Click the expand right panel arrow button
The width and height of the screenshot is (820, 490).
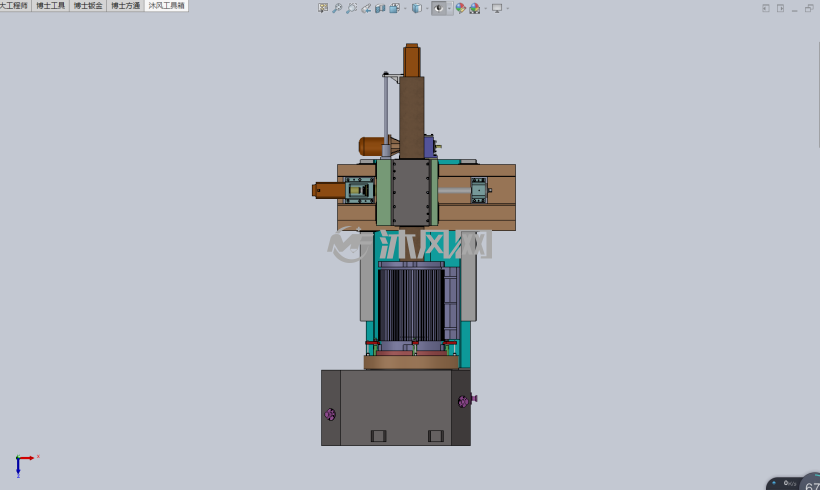(x=780, y=8)
